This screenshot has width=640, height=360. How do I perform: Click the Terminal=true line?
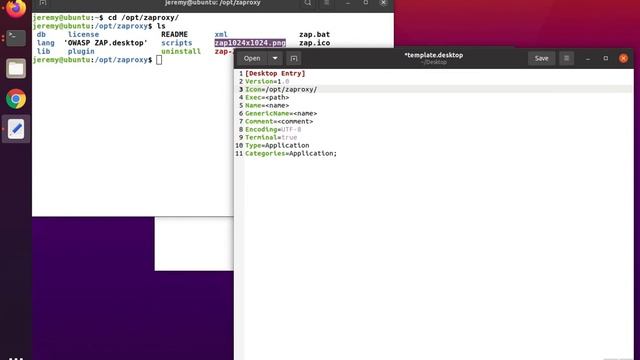(271, 138)
